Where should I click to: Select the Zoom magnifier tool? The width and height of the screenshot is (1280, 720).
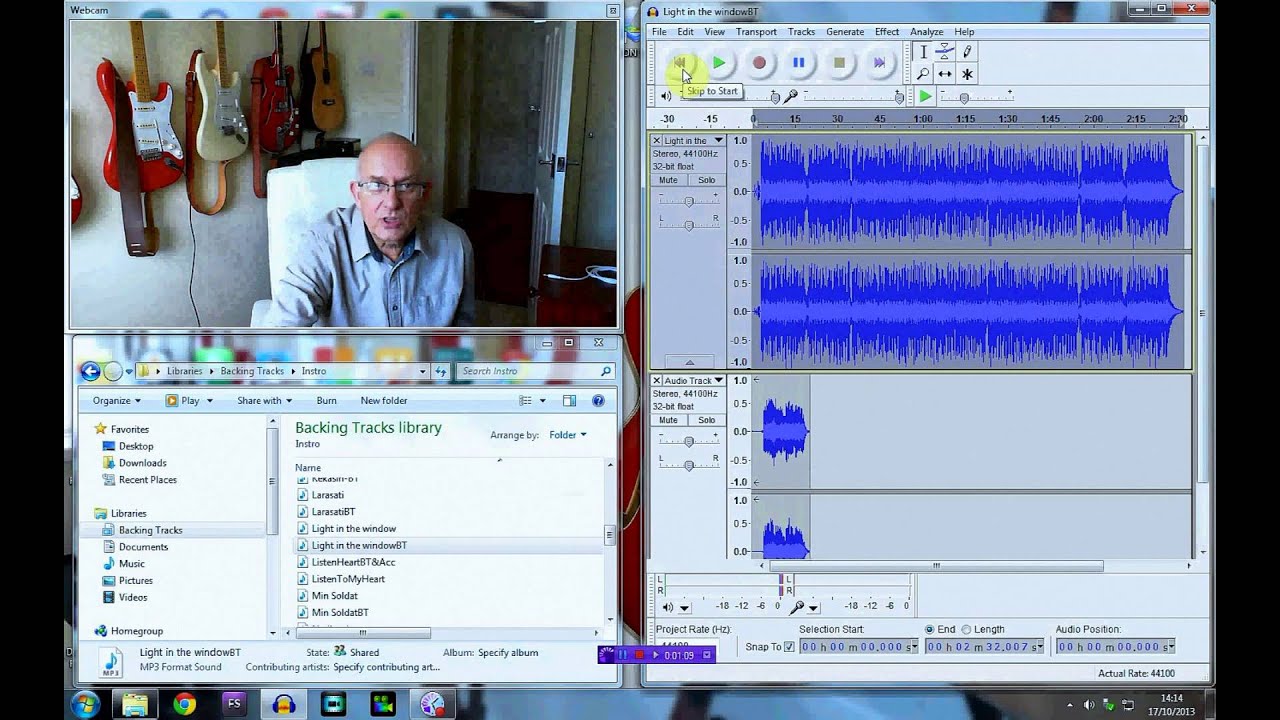tap(923, 74)
